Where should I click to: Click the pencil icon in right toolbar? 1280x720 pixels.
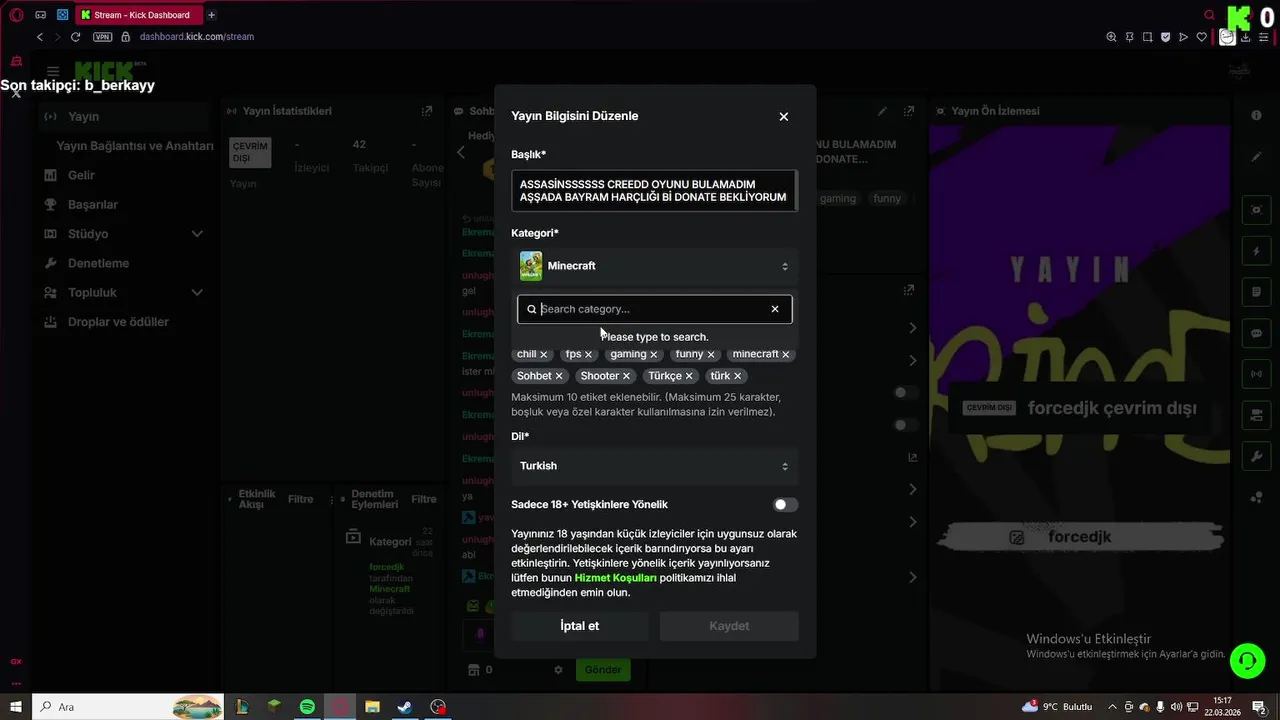[x=1257, y=158]
